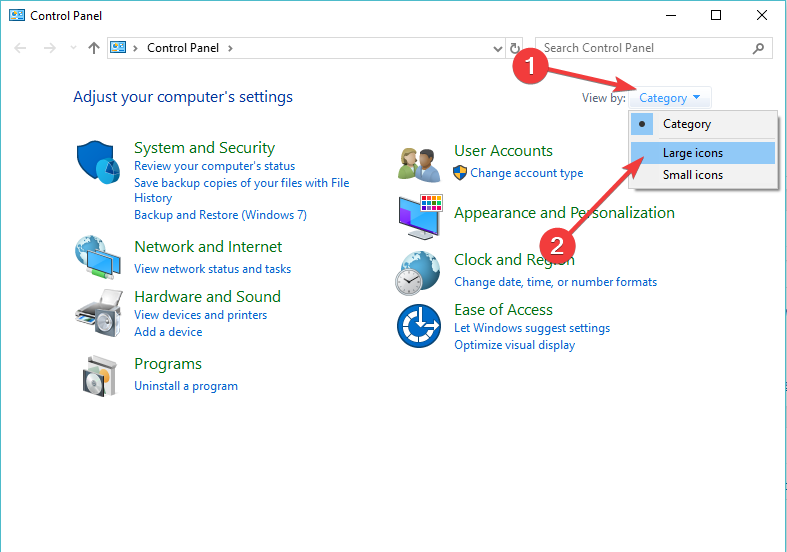Click View devices and printers

pyautogui.click(x=200, y=315)
